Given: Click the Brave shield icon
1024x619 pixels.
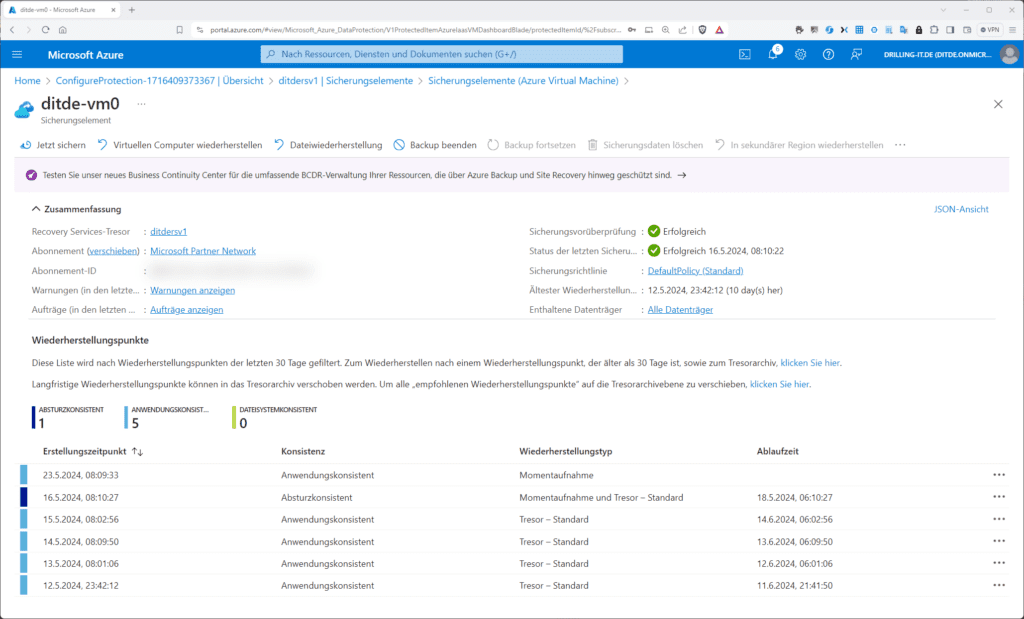Looking at the screenshot, I should tap(703, 29).
